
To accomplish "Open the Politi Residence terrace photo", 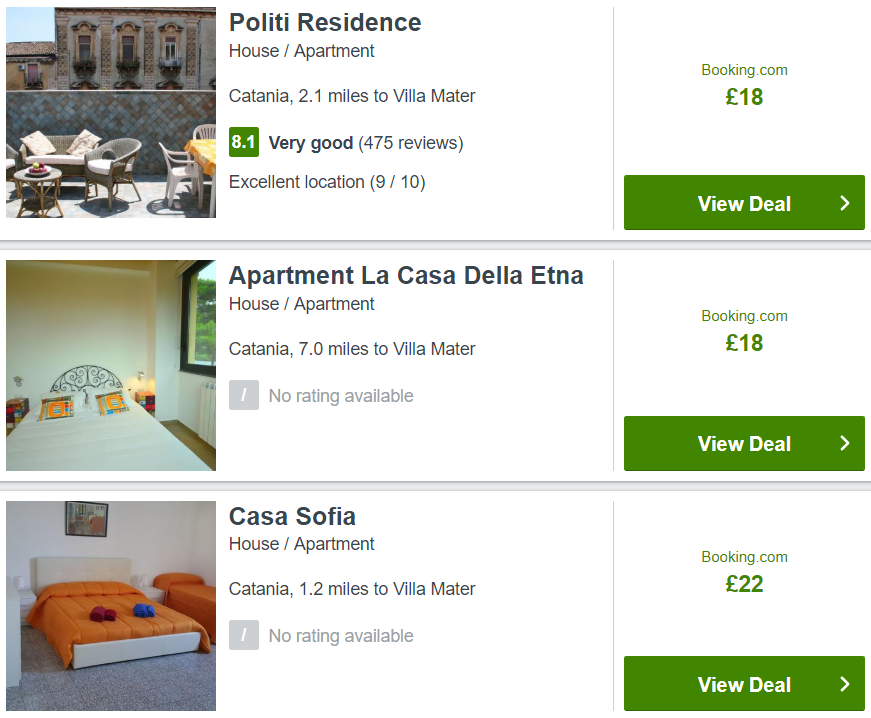I will coord(111,112).
